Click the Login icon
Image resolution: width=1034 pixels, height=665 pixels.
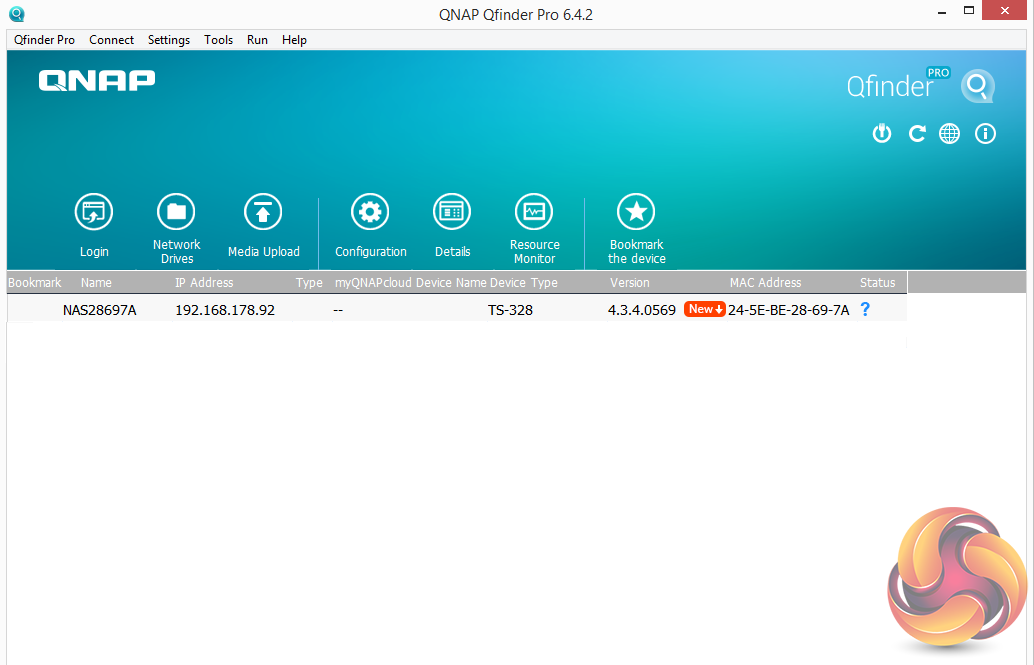(x=94, y=212)
